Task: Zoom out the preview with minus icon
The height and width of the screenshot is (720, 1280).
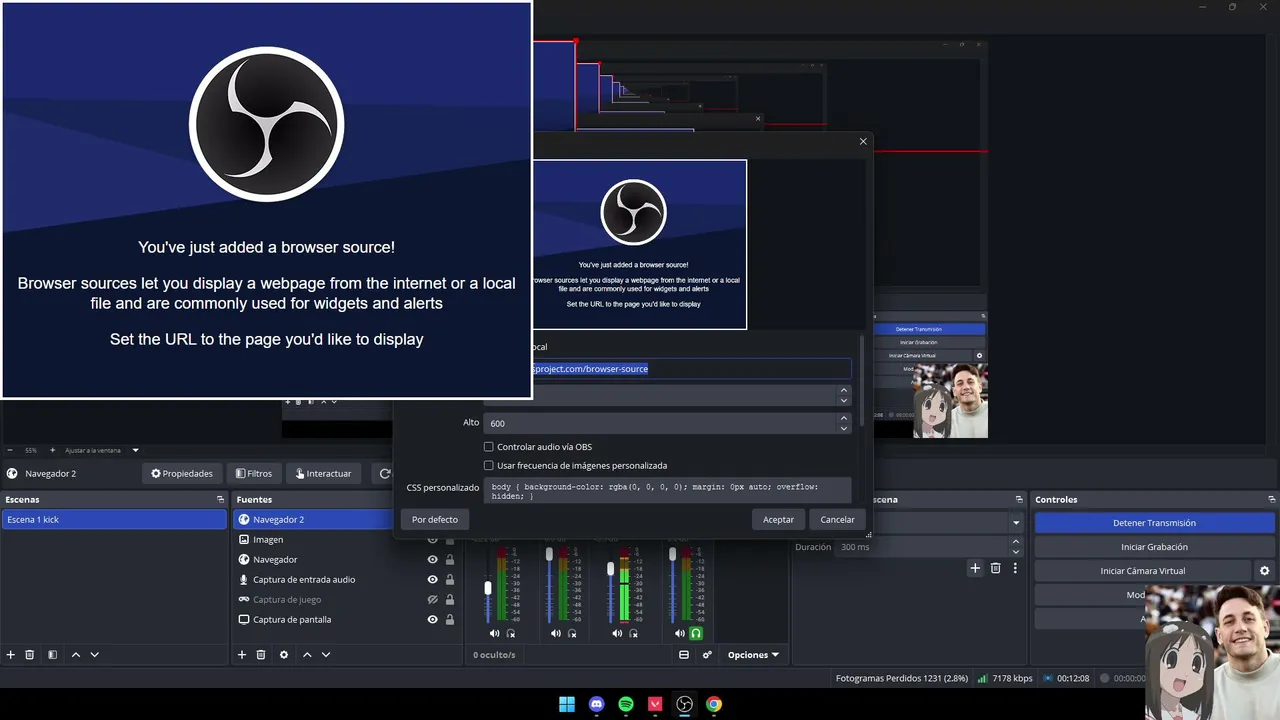Action: [x=10, y=450]
